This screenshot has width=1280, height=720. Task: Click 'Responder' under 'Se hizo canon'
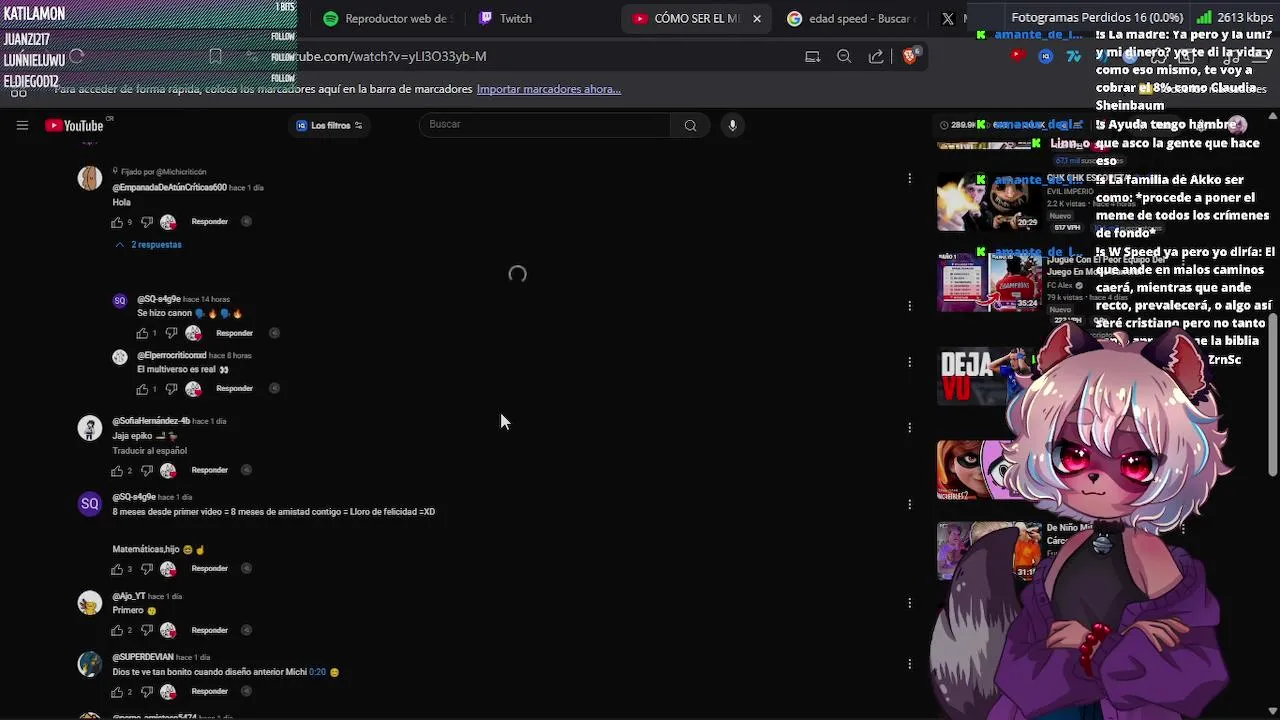pyautogui.click(x=235, y=333)
